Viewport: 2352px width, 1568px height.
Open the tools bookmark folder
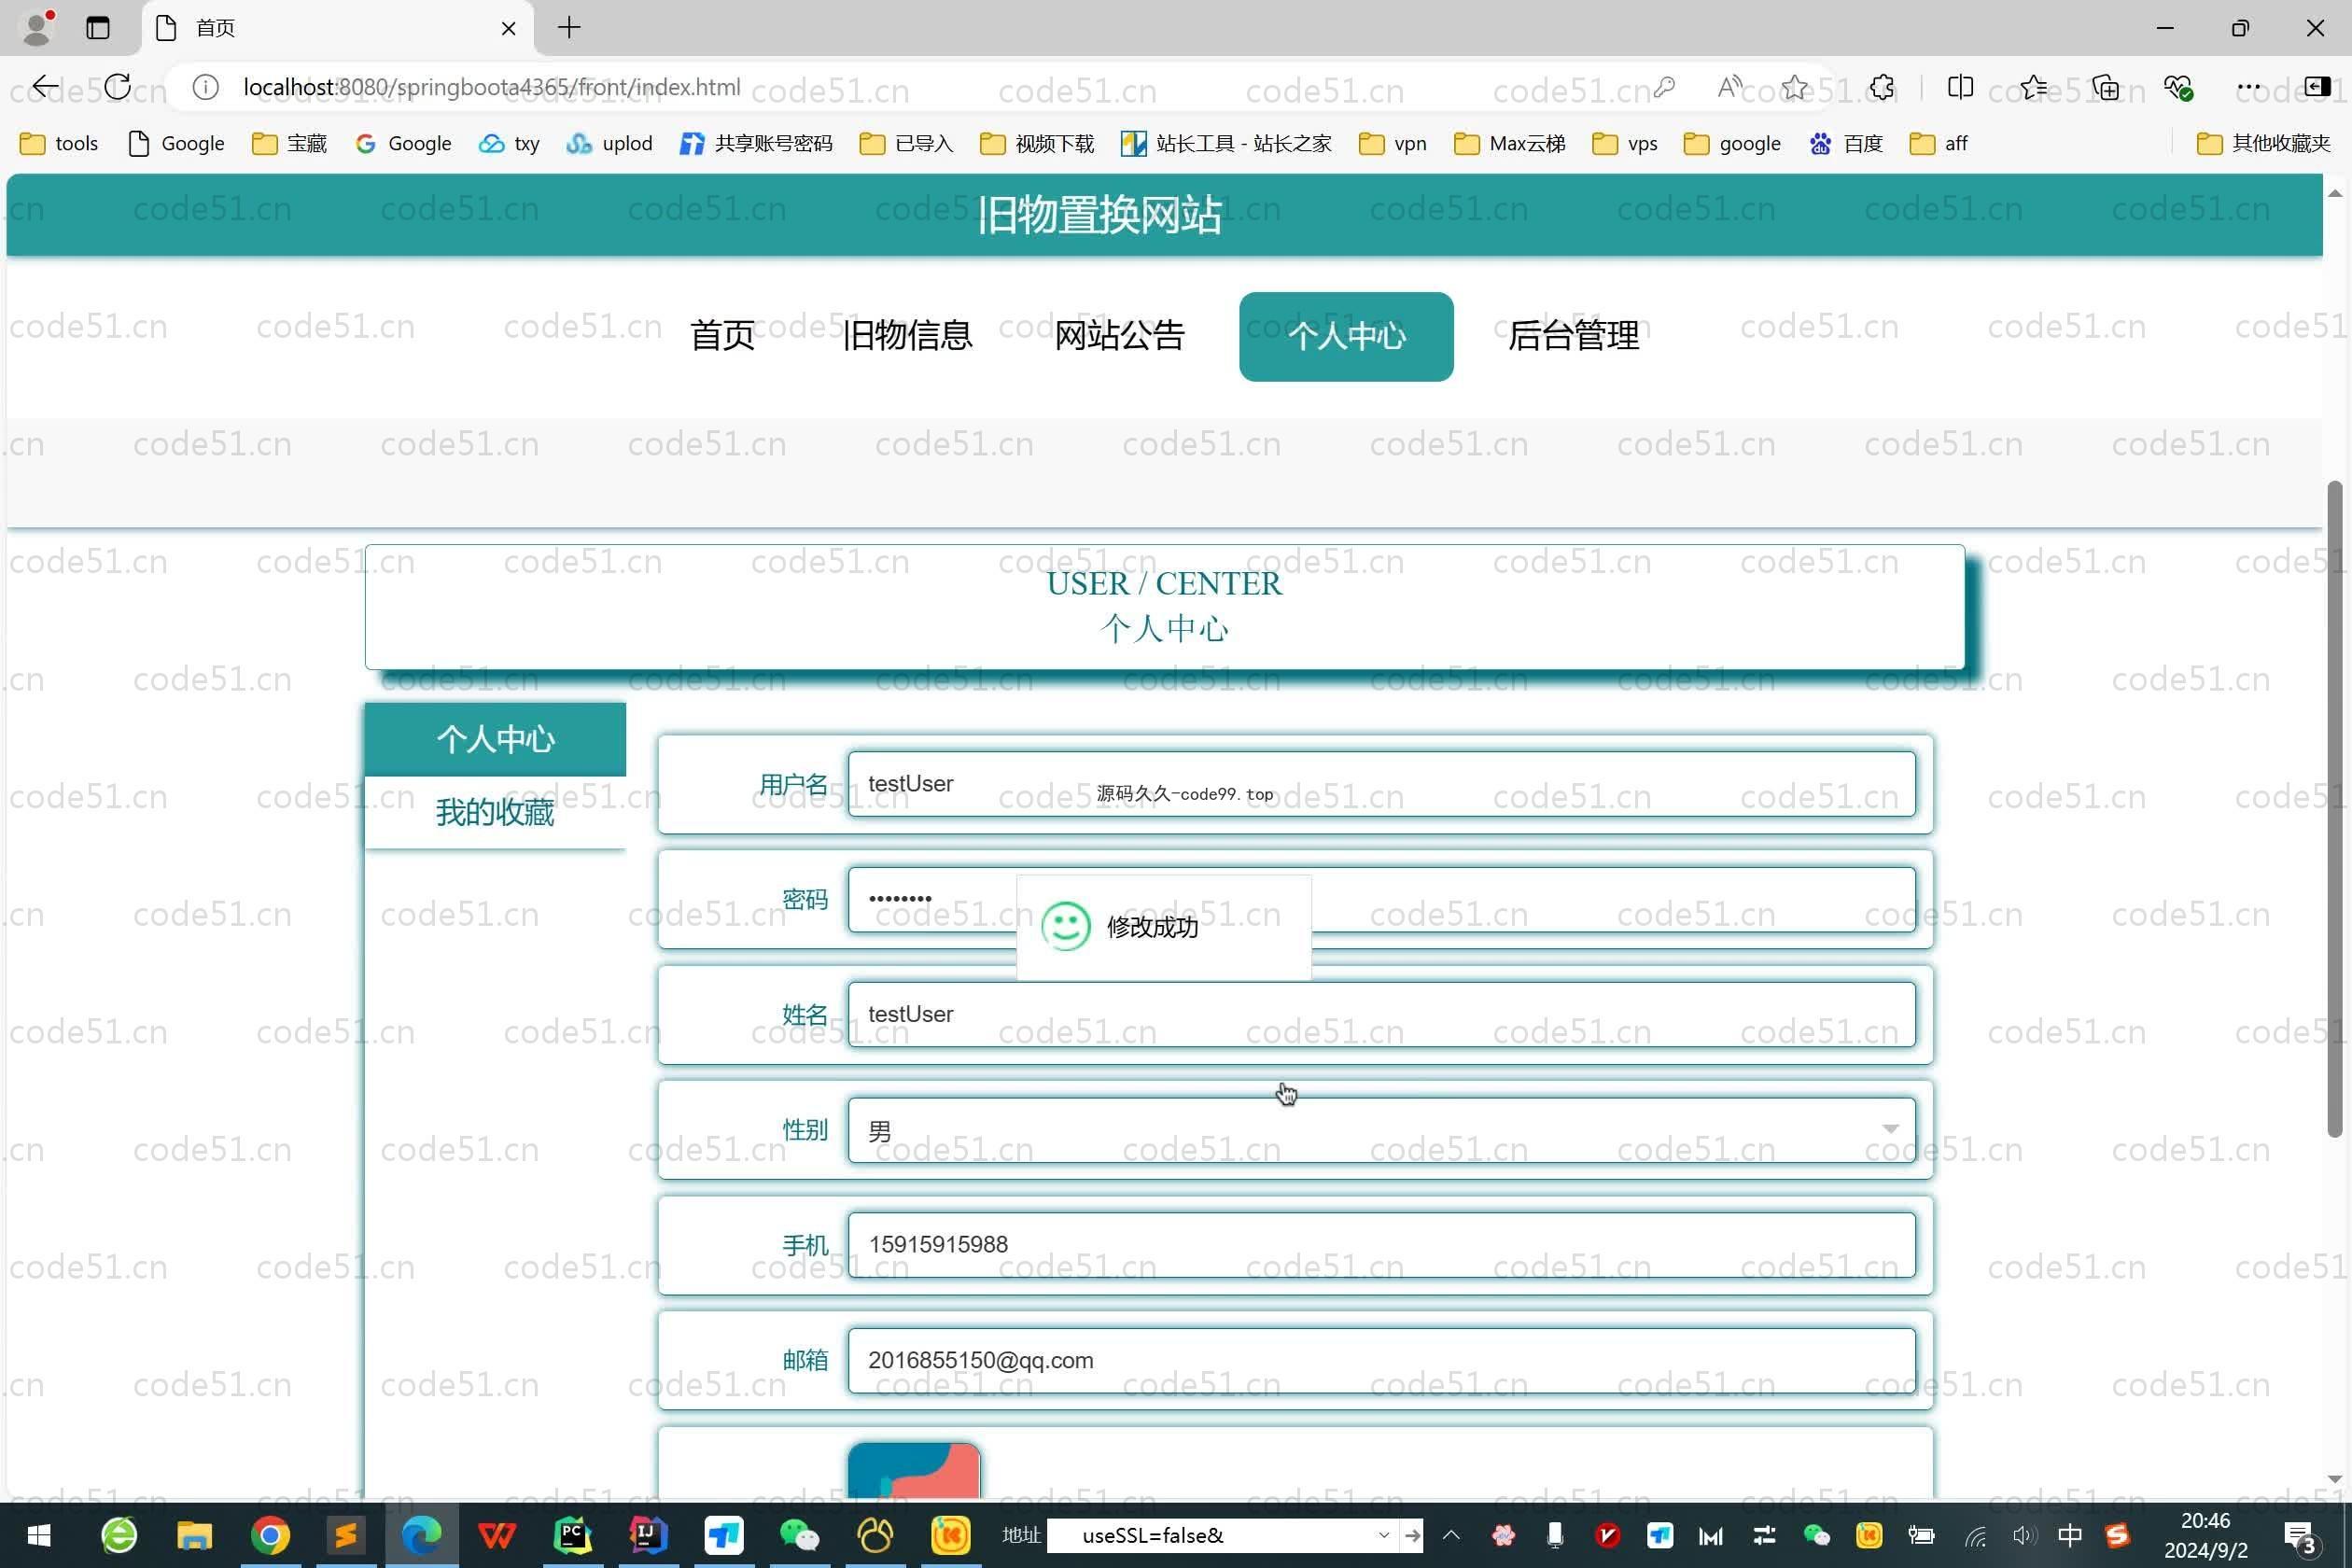click(x=60, y=143)
